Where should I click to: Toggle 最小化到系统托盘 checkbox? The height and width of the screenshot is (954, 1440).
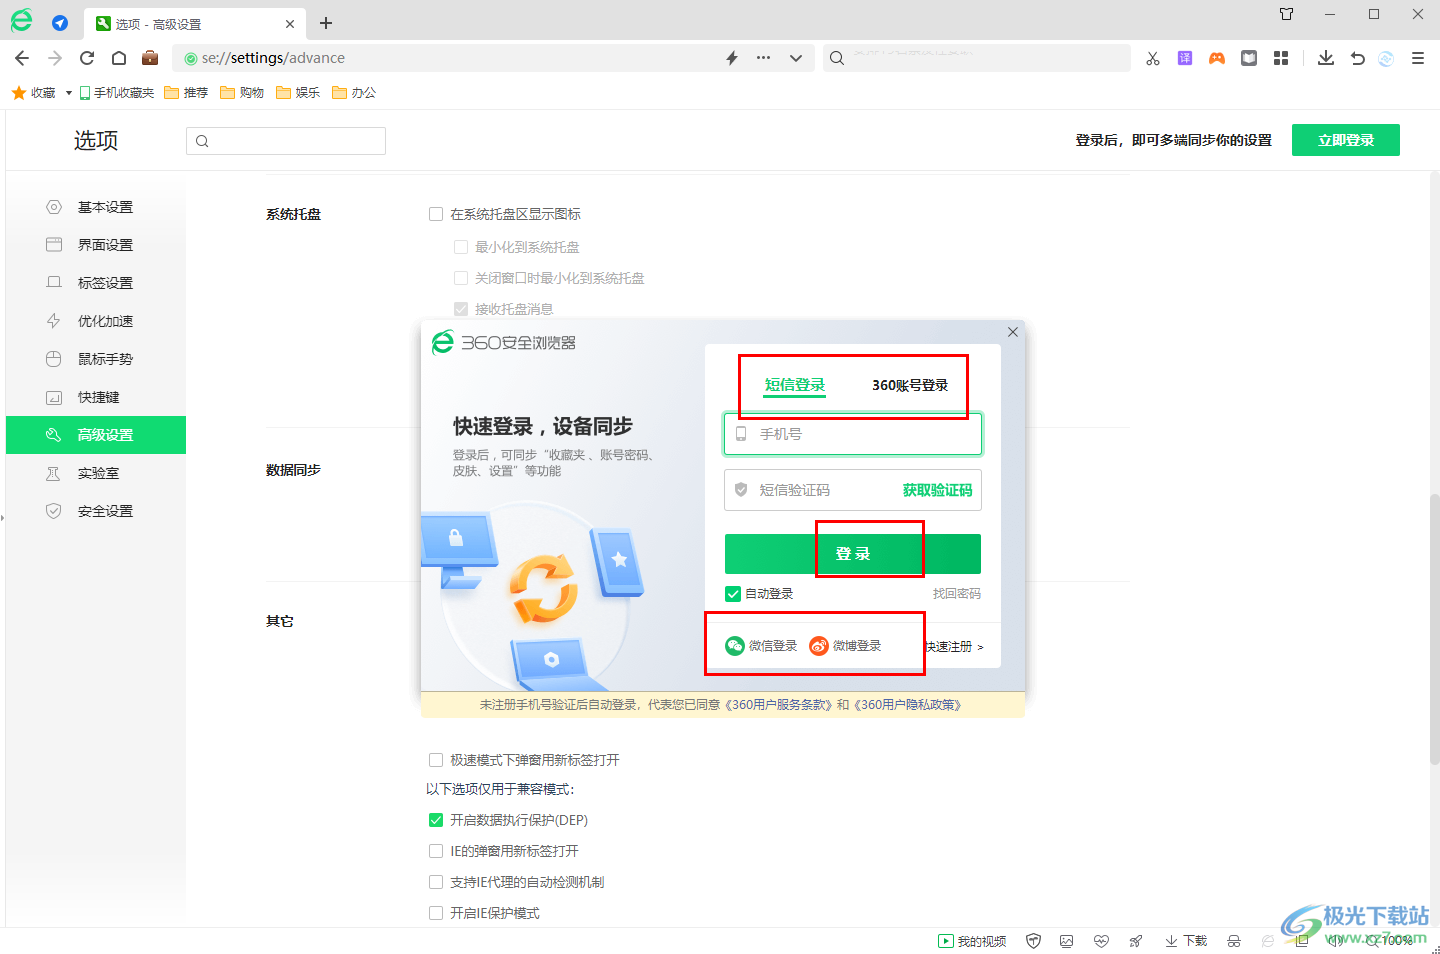pyautogui.click(x=461, y=247)
